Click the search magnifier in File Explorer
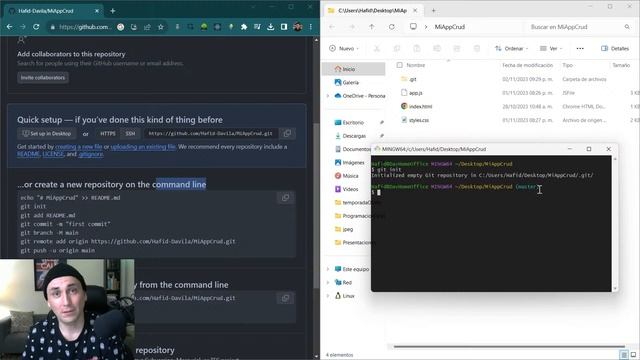The image size is (640, 360). [x=627, y=27]
